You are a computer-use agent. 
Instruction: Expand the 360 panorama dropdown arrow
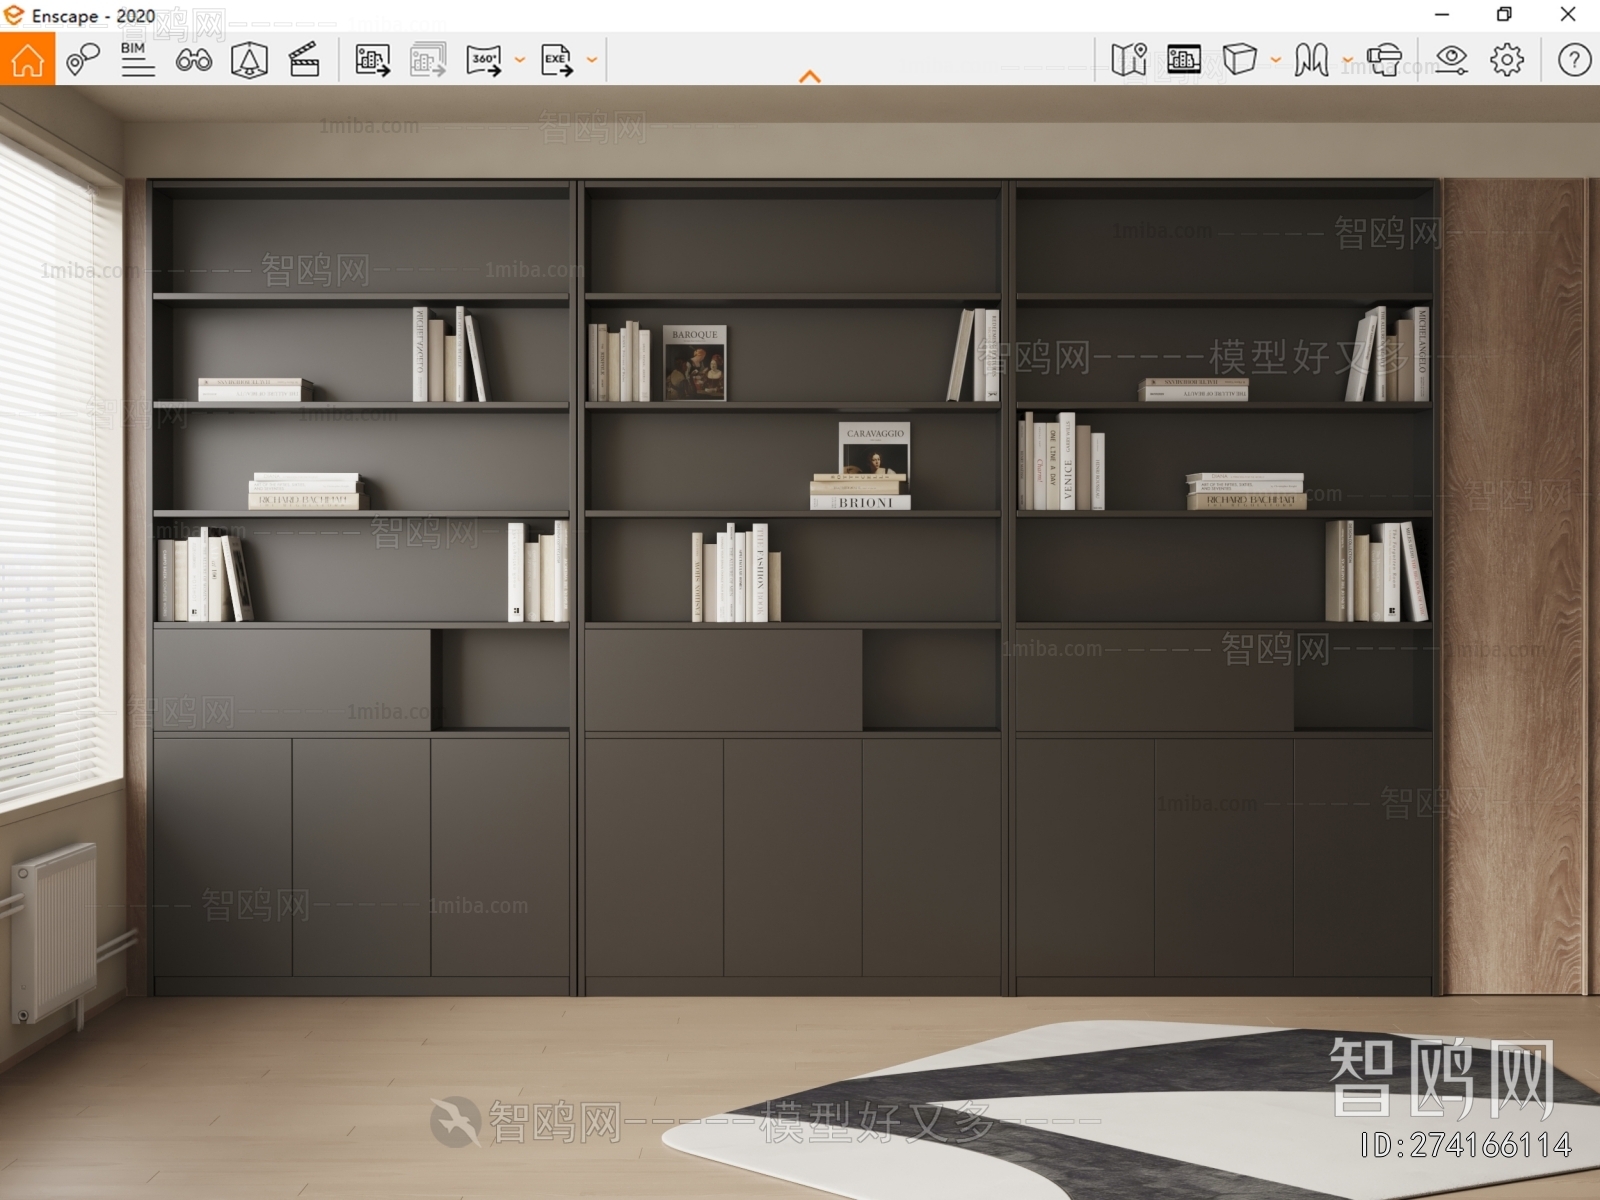[x=520, y=60]
